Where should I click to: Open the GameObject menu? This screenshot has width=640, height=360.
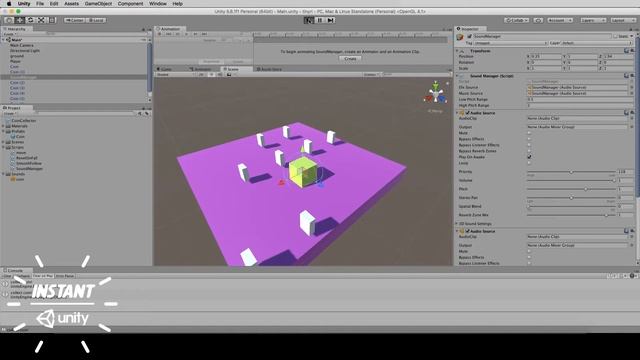(98, 4)
